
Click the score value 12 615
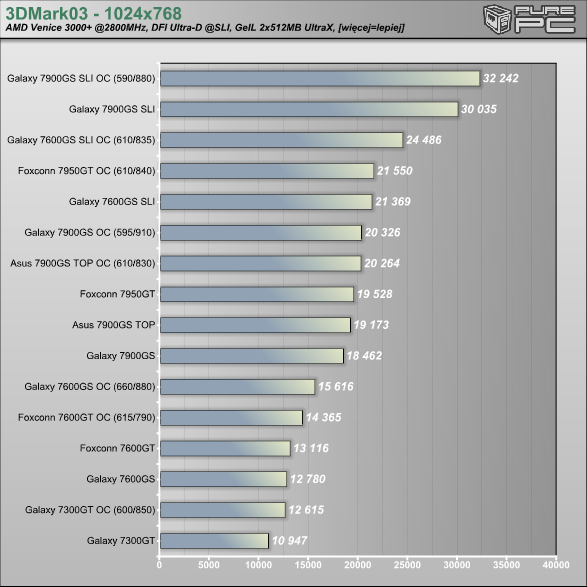point(306,510)
